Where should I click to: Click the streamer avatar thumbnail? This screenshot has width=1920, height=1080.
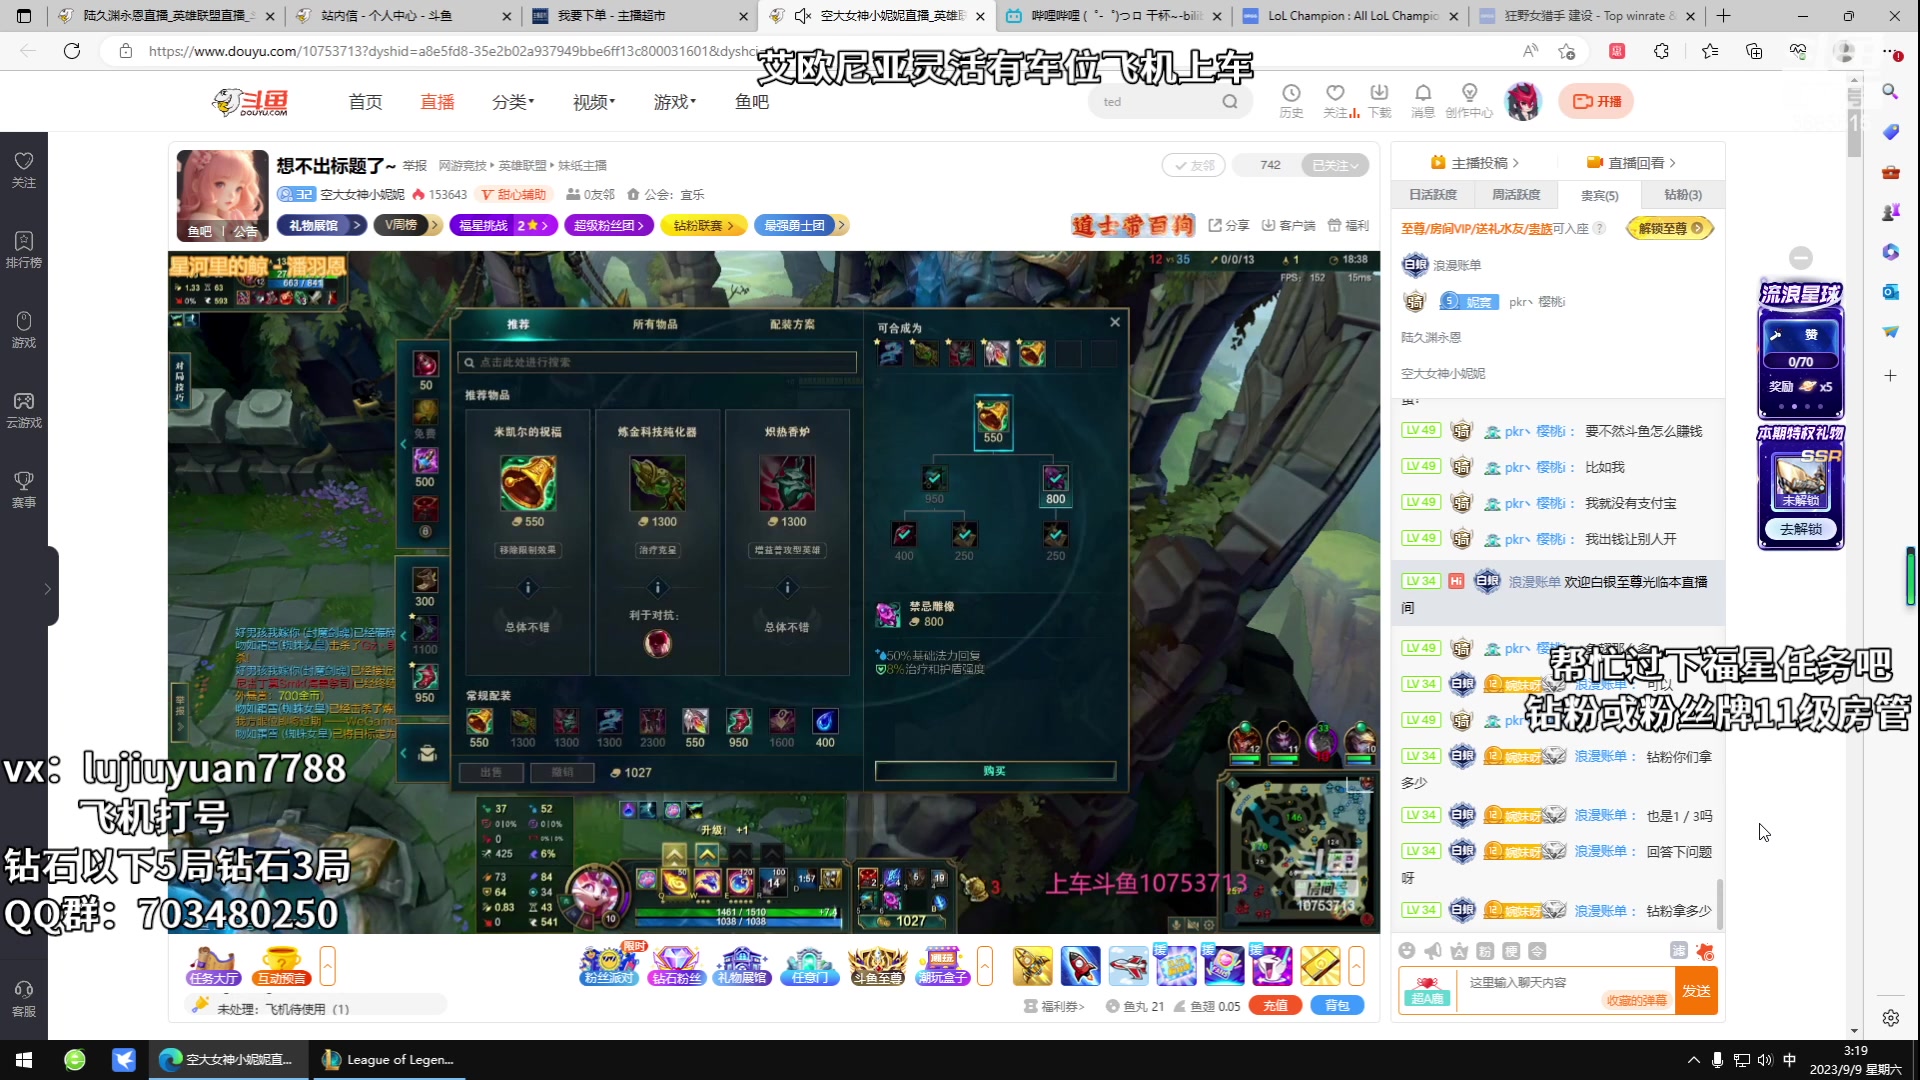pyautogui.click(x=222, y=196)
